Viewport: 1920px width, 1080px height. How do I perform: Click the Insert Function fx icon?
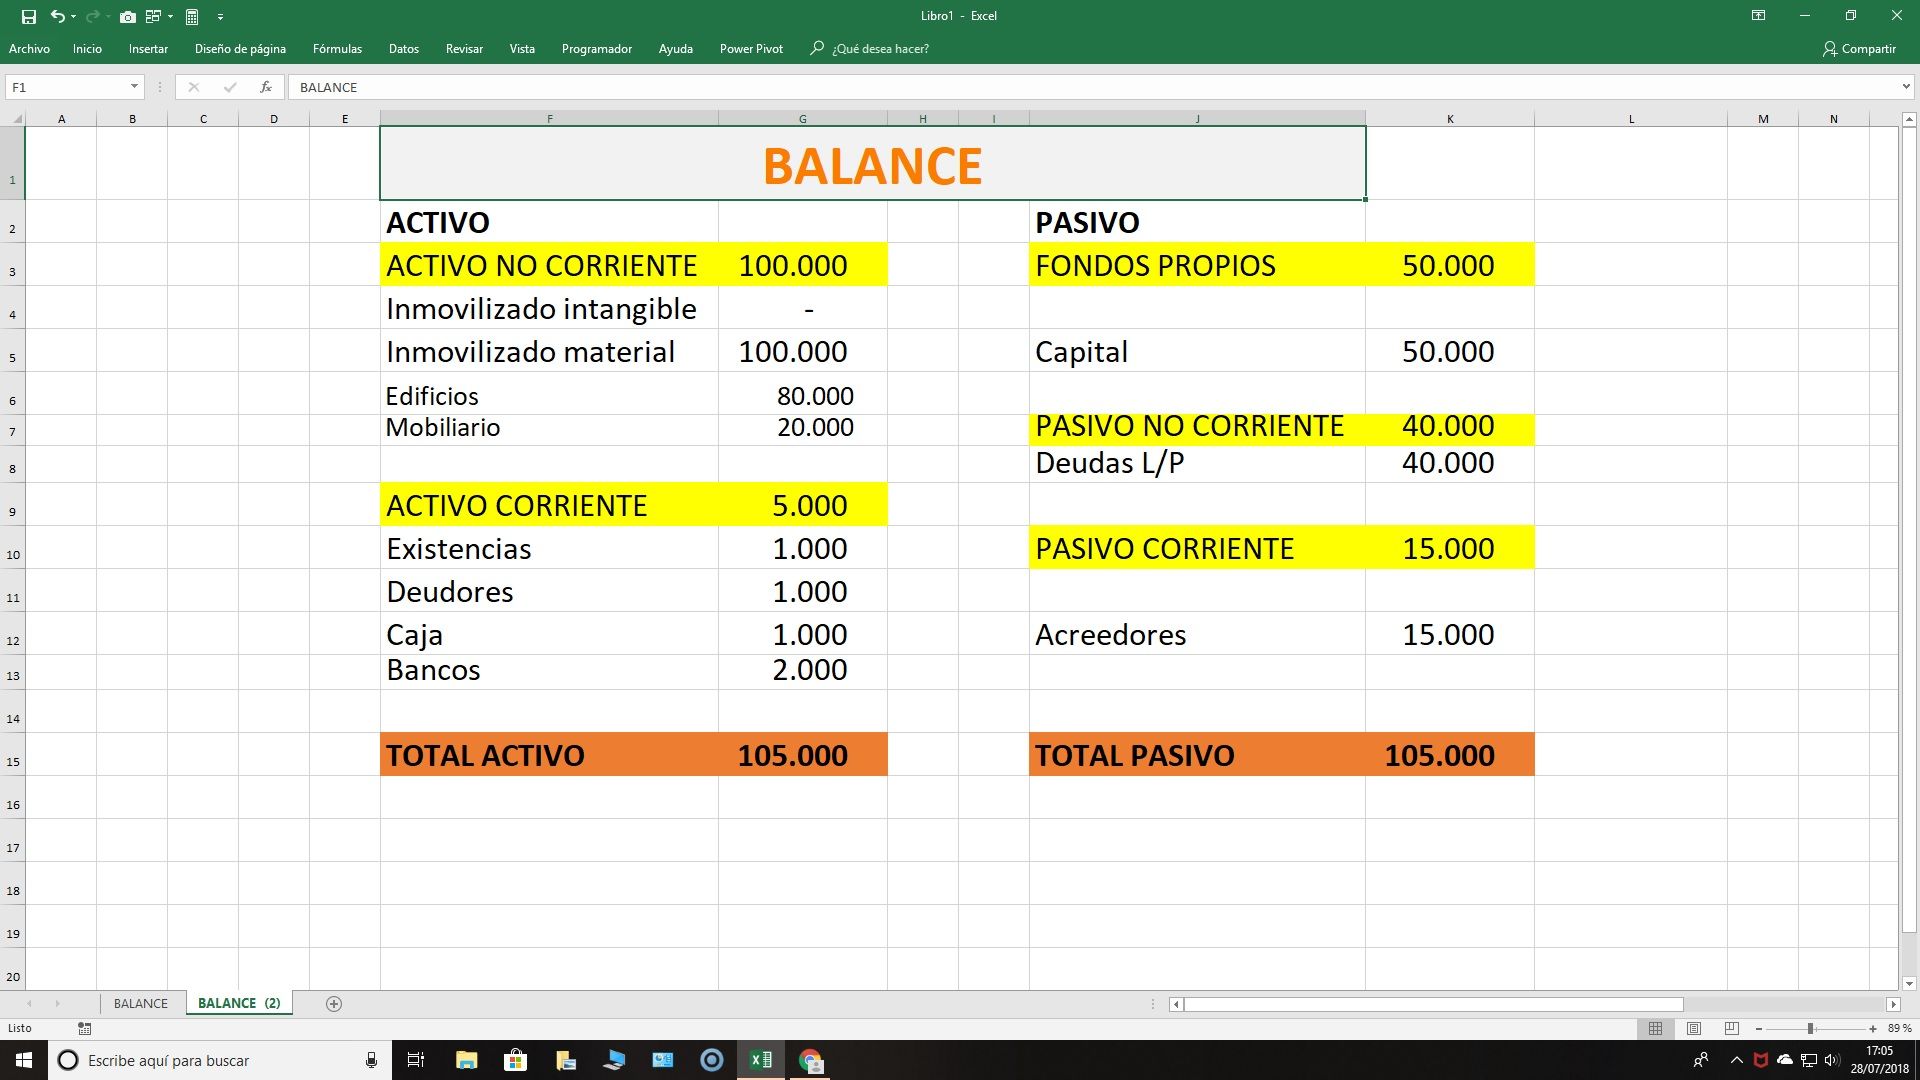tap(266, 87)
